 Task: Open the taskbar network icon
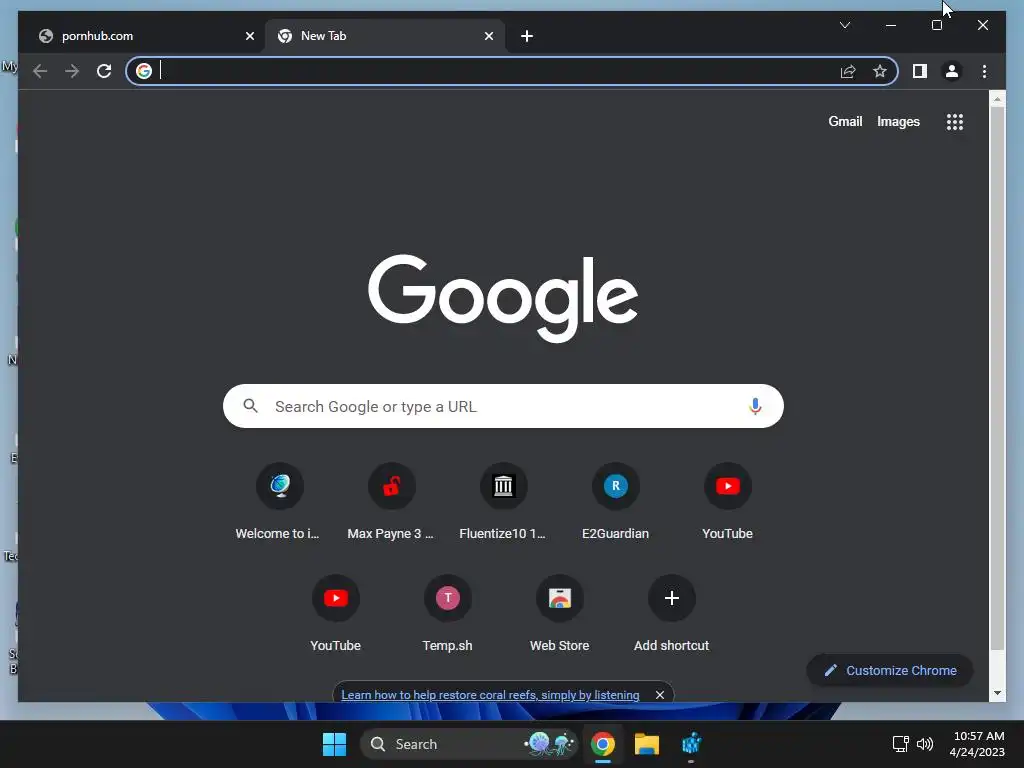point(901,744)
